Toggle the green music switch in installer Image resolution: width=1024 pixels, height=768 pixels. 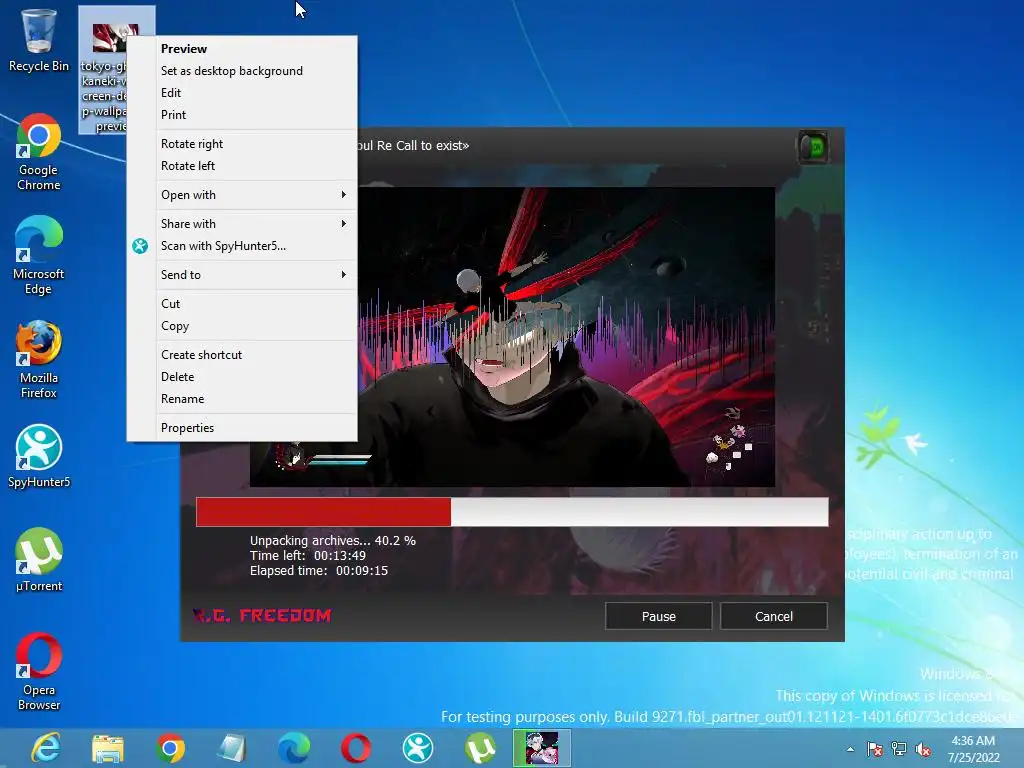click(813, 148)
